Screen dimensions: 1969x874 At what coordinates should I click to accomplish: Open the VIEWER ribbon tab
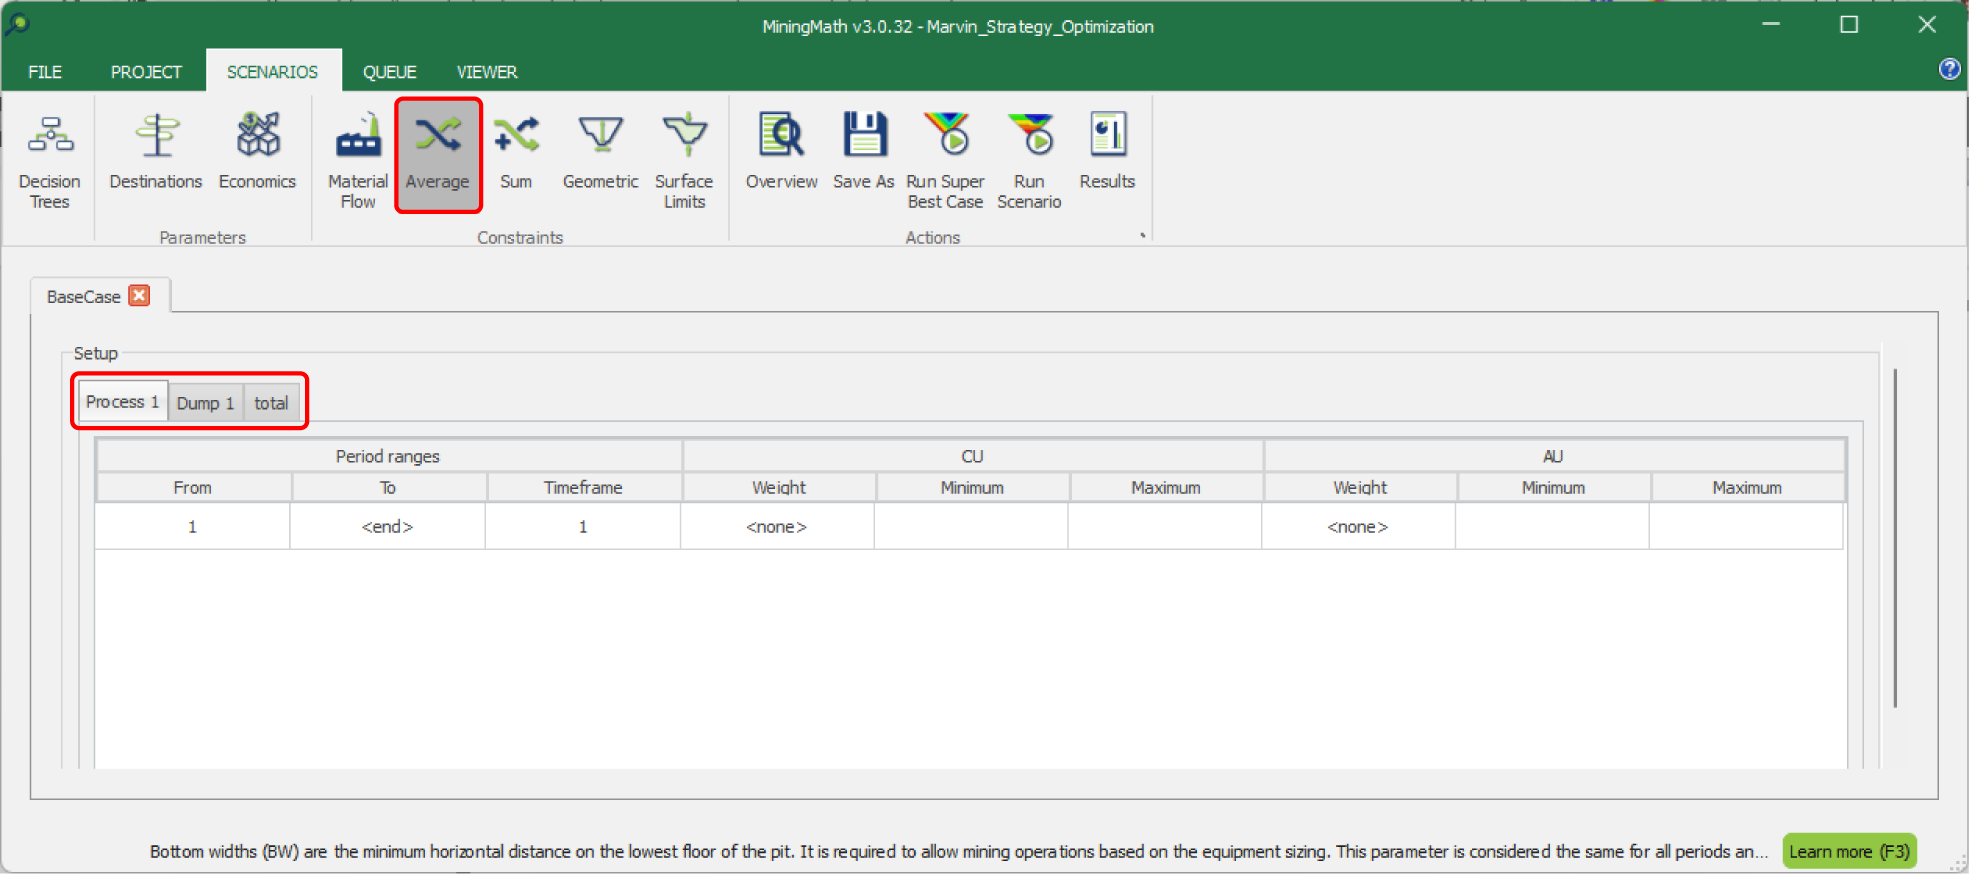pyautogui.click(x=487, y=72)
